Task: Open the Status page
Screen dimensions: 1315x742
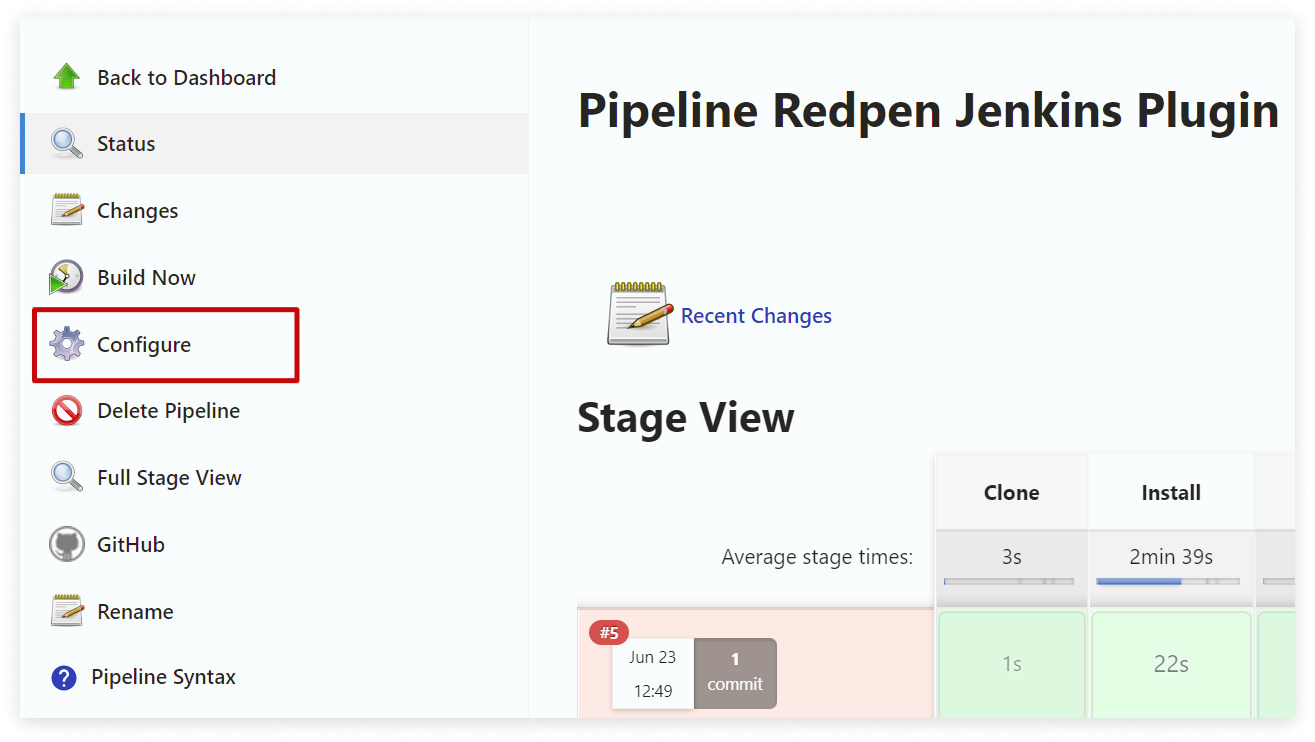Action: tap(126, 143)
